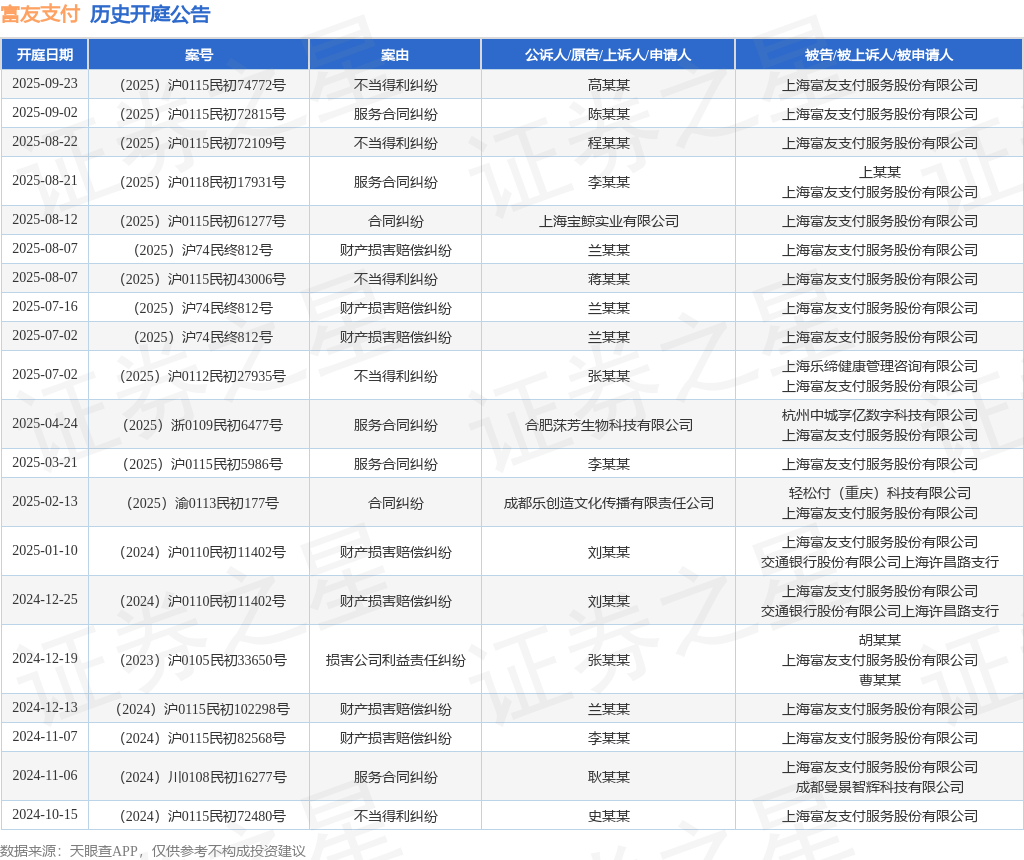1024x860 pixels.
Task: Click the 被告/被上诉人/被申请人 column header
Action: pyautogui.click(x=879, y=55)
